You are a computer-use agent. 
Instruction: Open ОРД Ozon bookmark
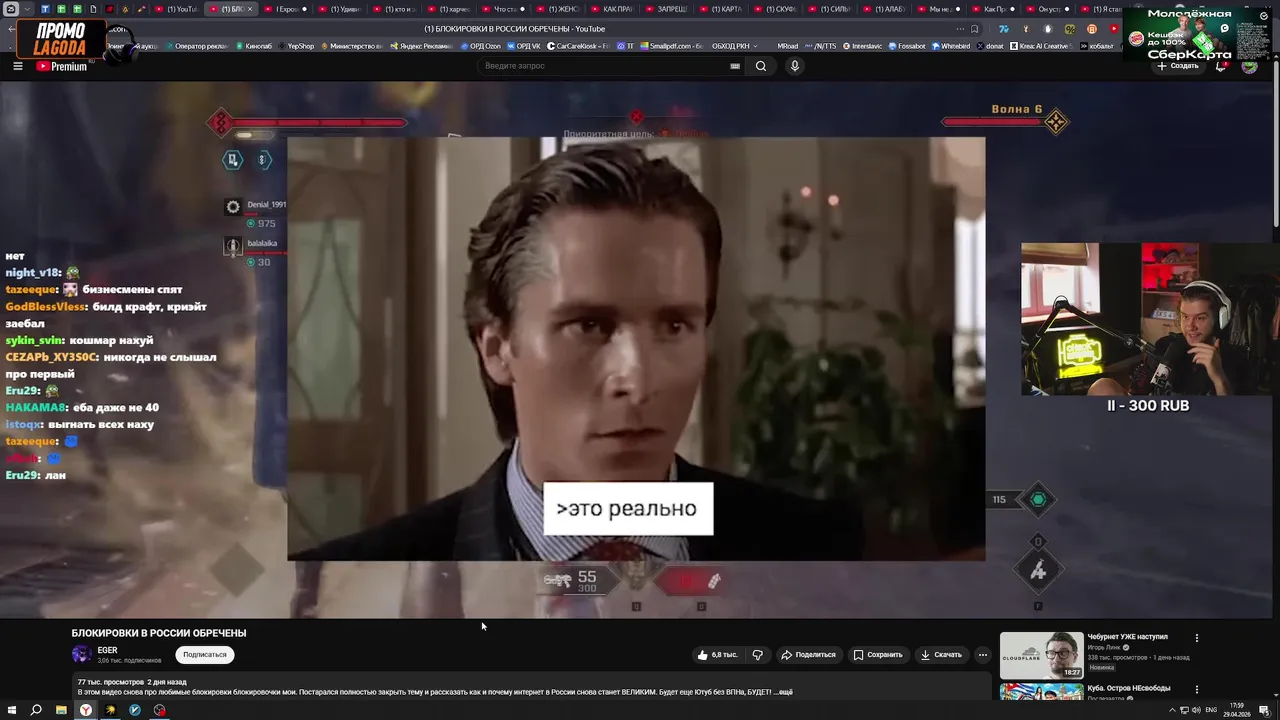pos(481,46)
